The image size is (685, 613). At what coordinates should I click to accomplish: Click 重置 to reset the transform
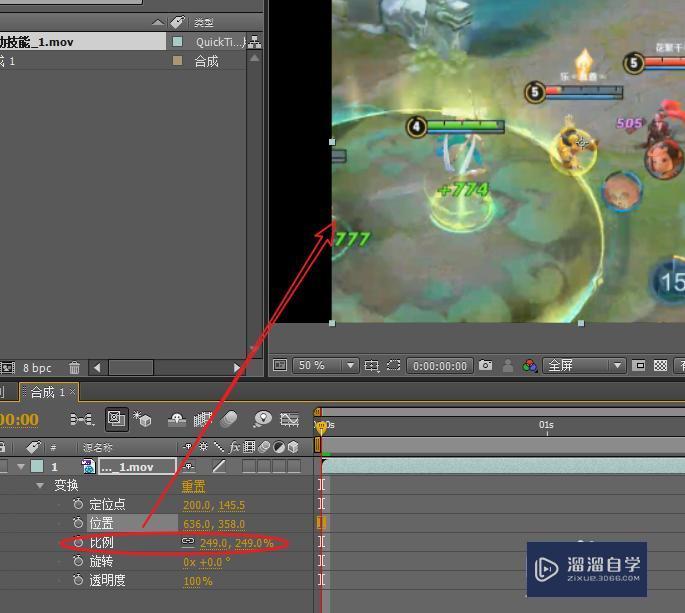click(x=193, y=486)
